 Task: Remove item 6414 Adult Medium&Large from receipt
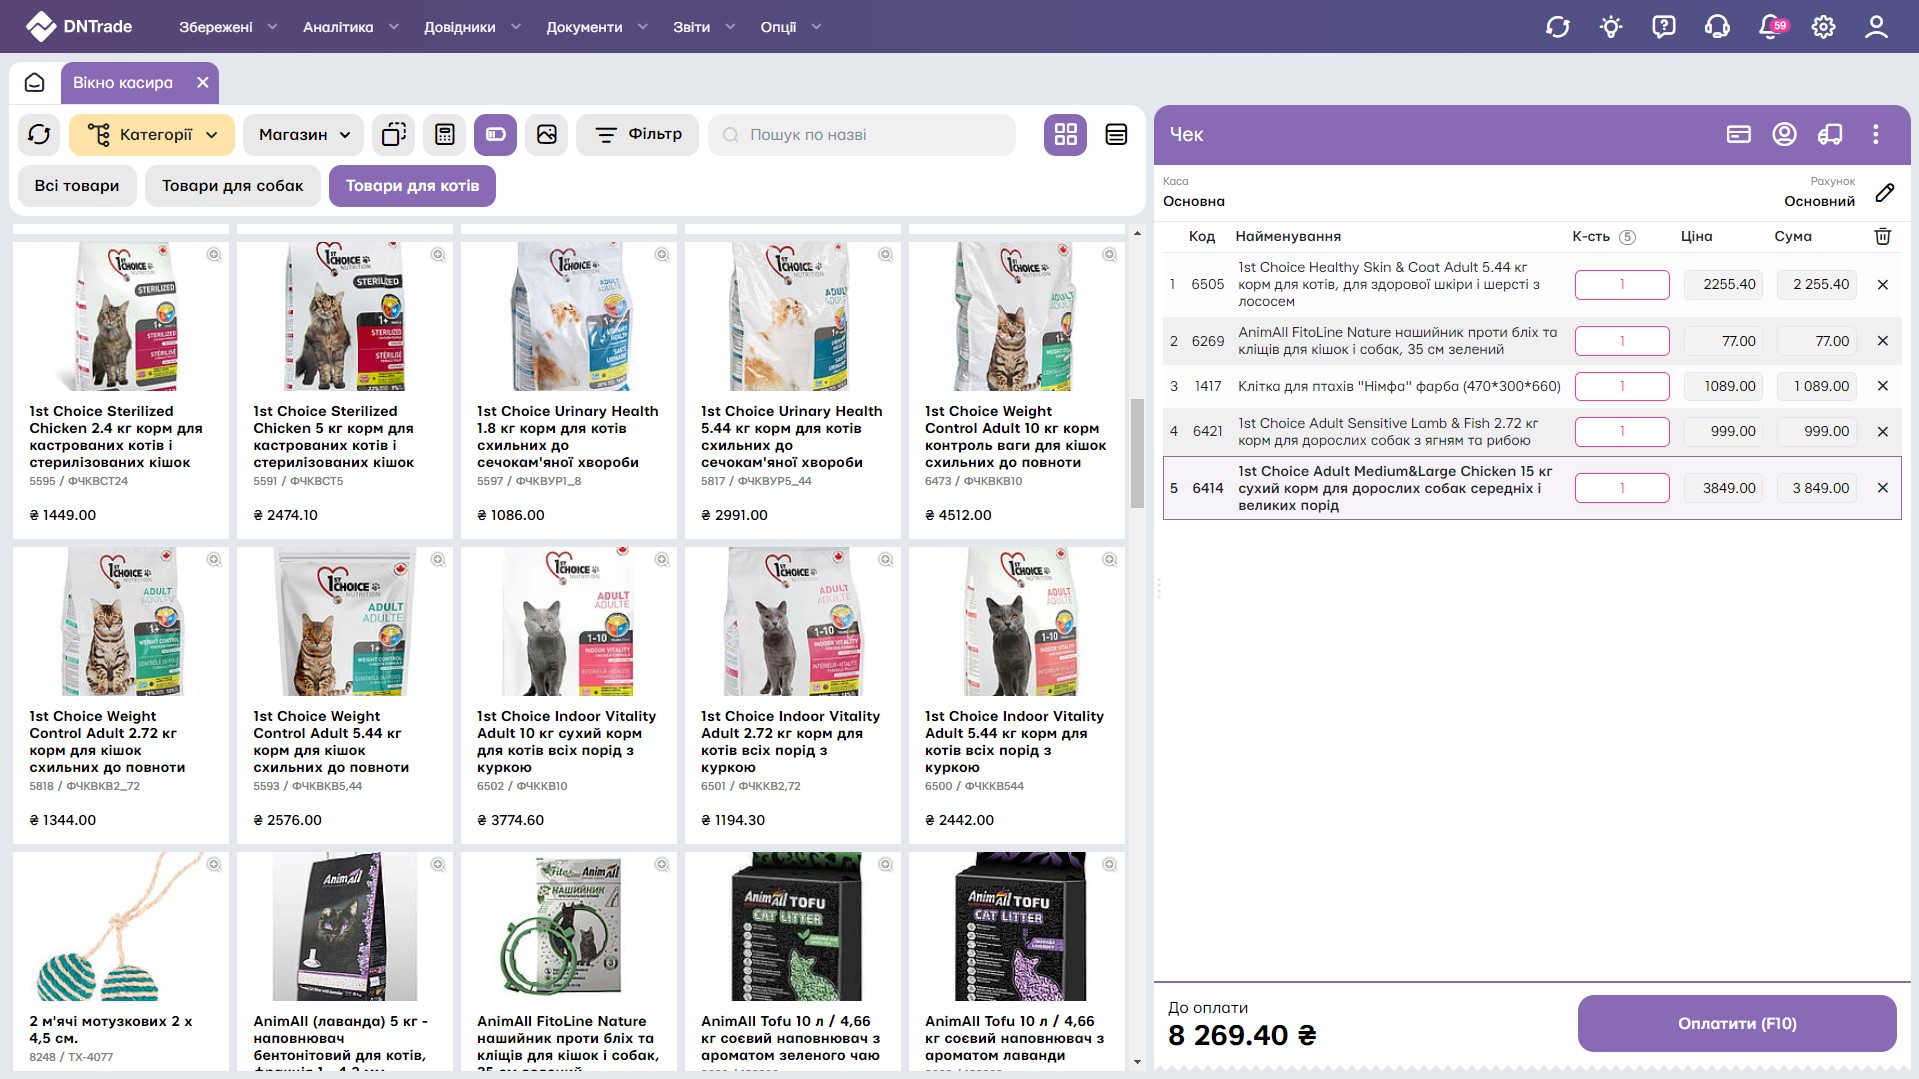[1882, 488]
